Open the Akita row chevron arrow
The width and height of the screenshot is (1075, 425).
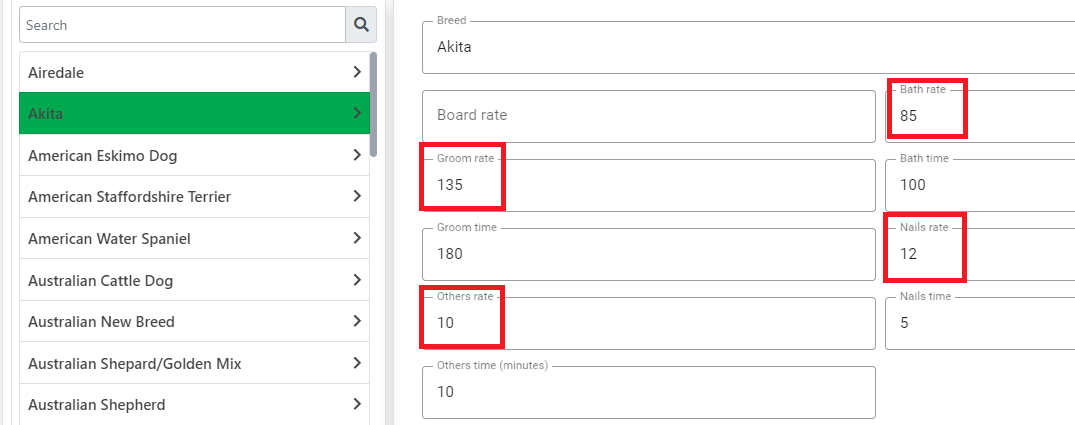point(357,113)
